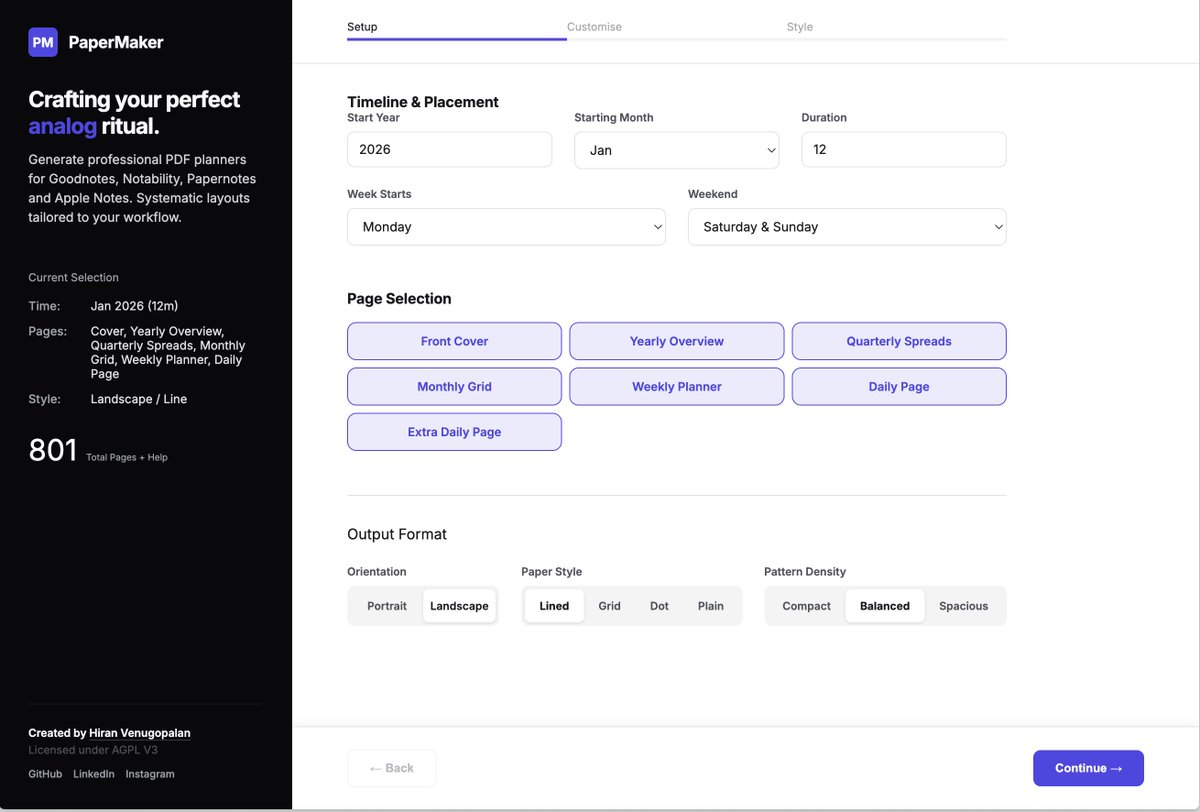
Task: Click the 'Landscape / Line' style value
Action: (139, 399)
